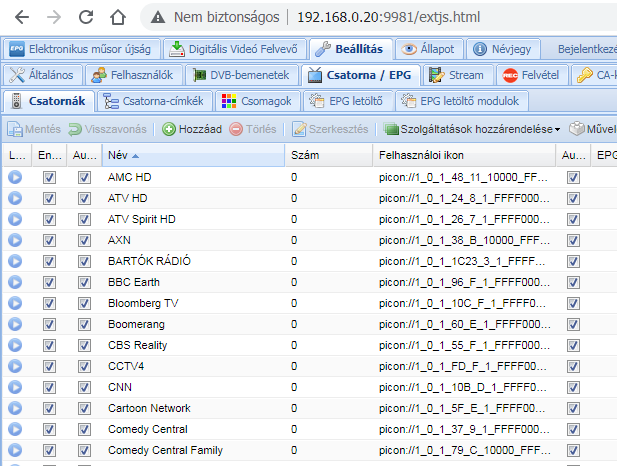Screen dimensions: 617x466
Task: Toggle auto icon checkbox for AMC HD
Action: click(x=573, y=177)
